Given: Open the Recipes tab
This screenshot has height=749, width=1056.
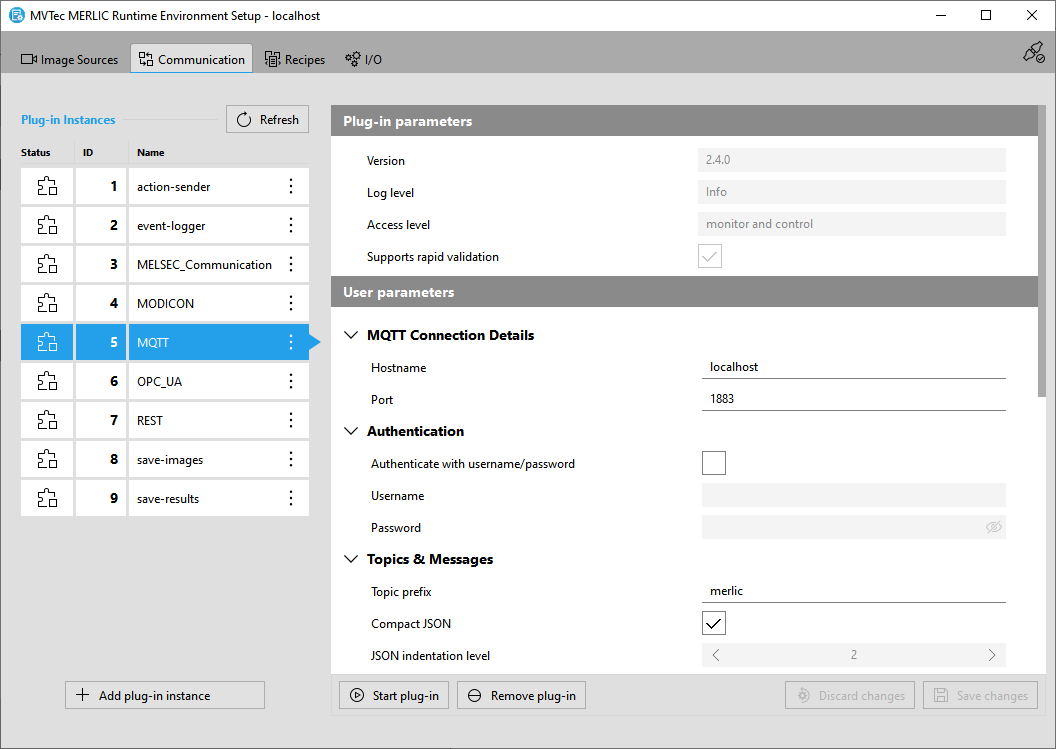Looking at the screenshot, I should coord(295,59).
